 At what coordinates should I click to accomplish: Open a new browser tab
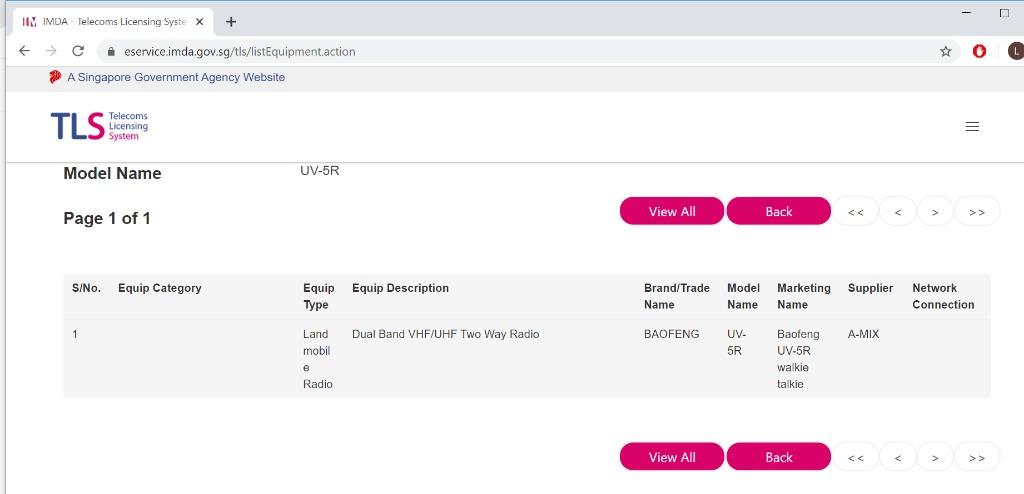point(231,22)
